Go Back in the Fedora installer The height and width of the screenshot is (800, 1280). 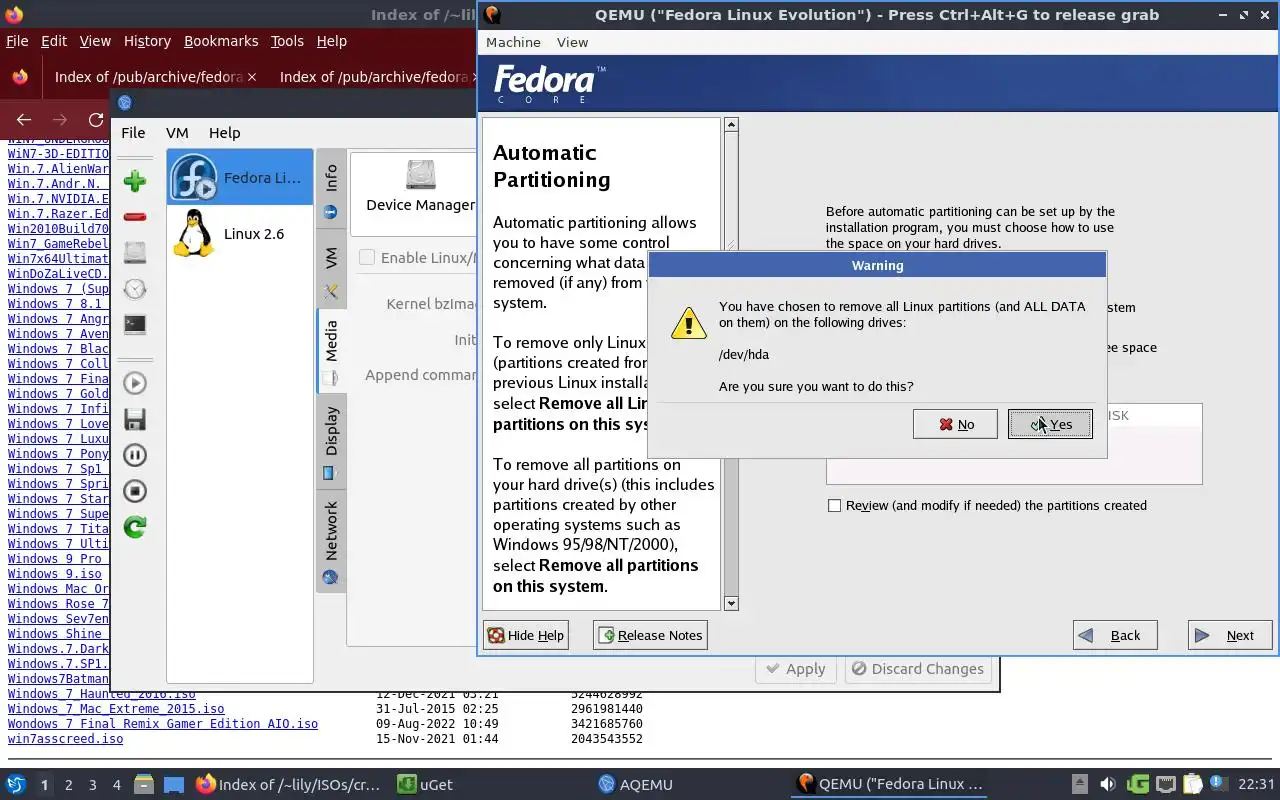tap(1115, 635)
